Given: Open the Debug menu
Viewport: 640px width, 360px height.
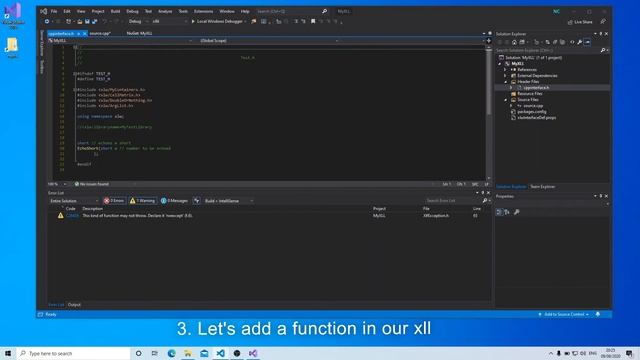Looking at the screenshot, I should [132, 11].
